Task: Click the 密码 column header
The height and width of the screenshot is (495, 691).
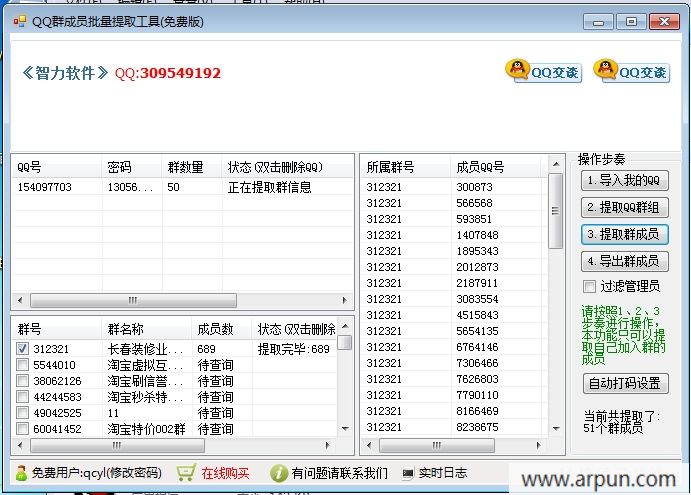Action: 132,167
